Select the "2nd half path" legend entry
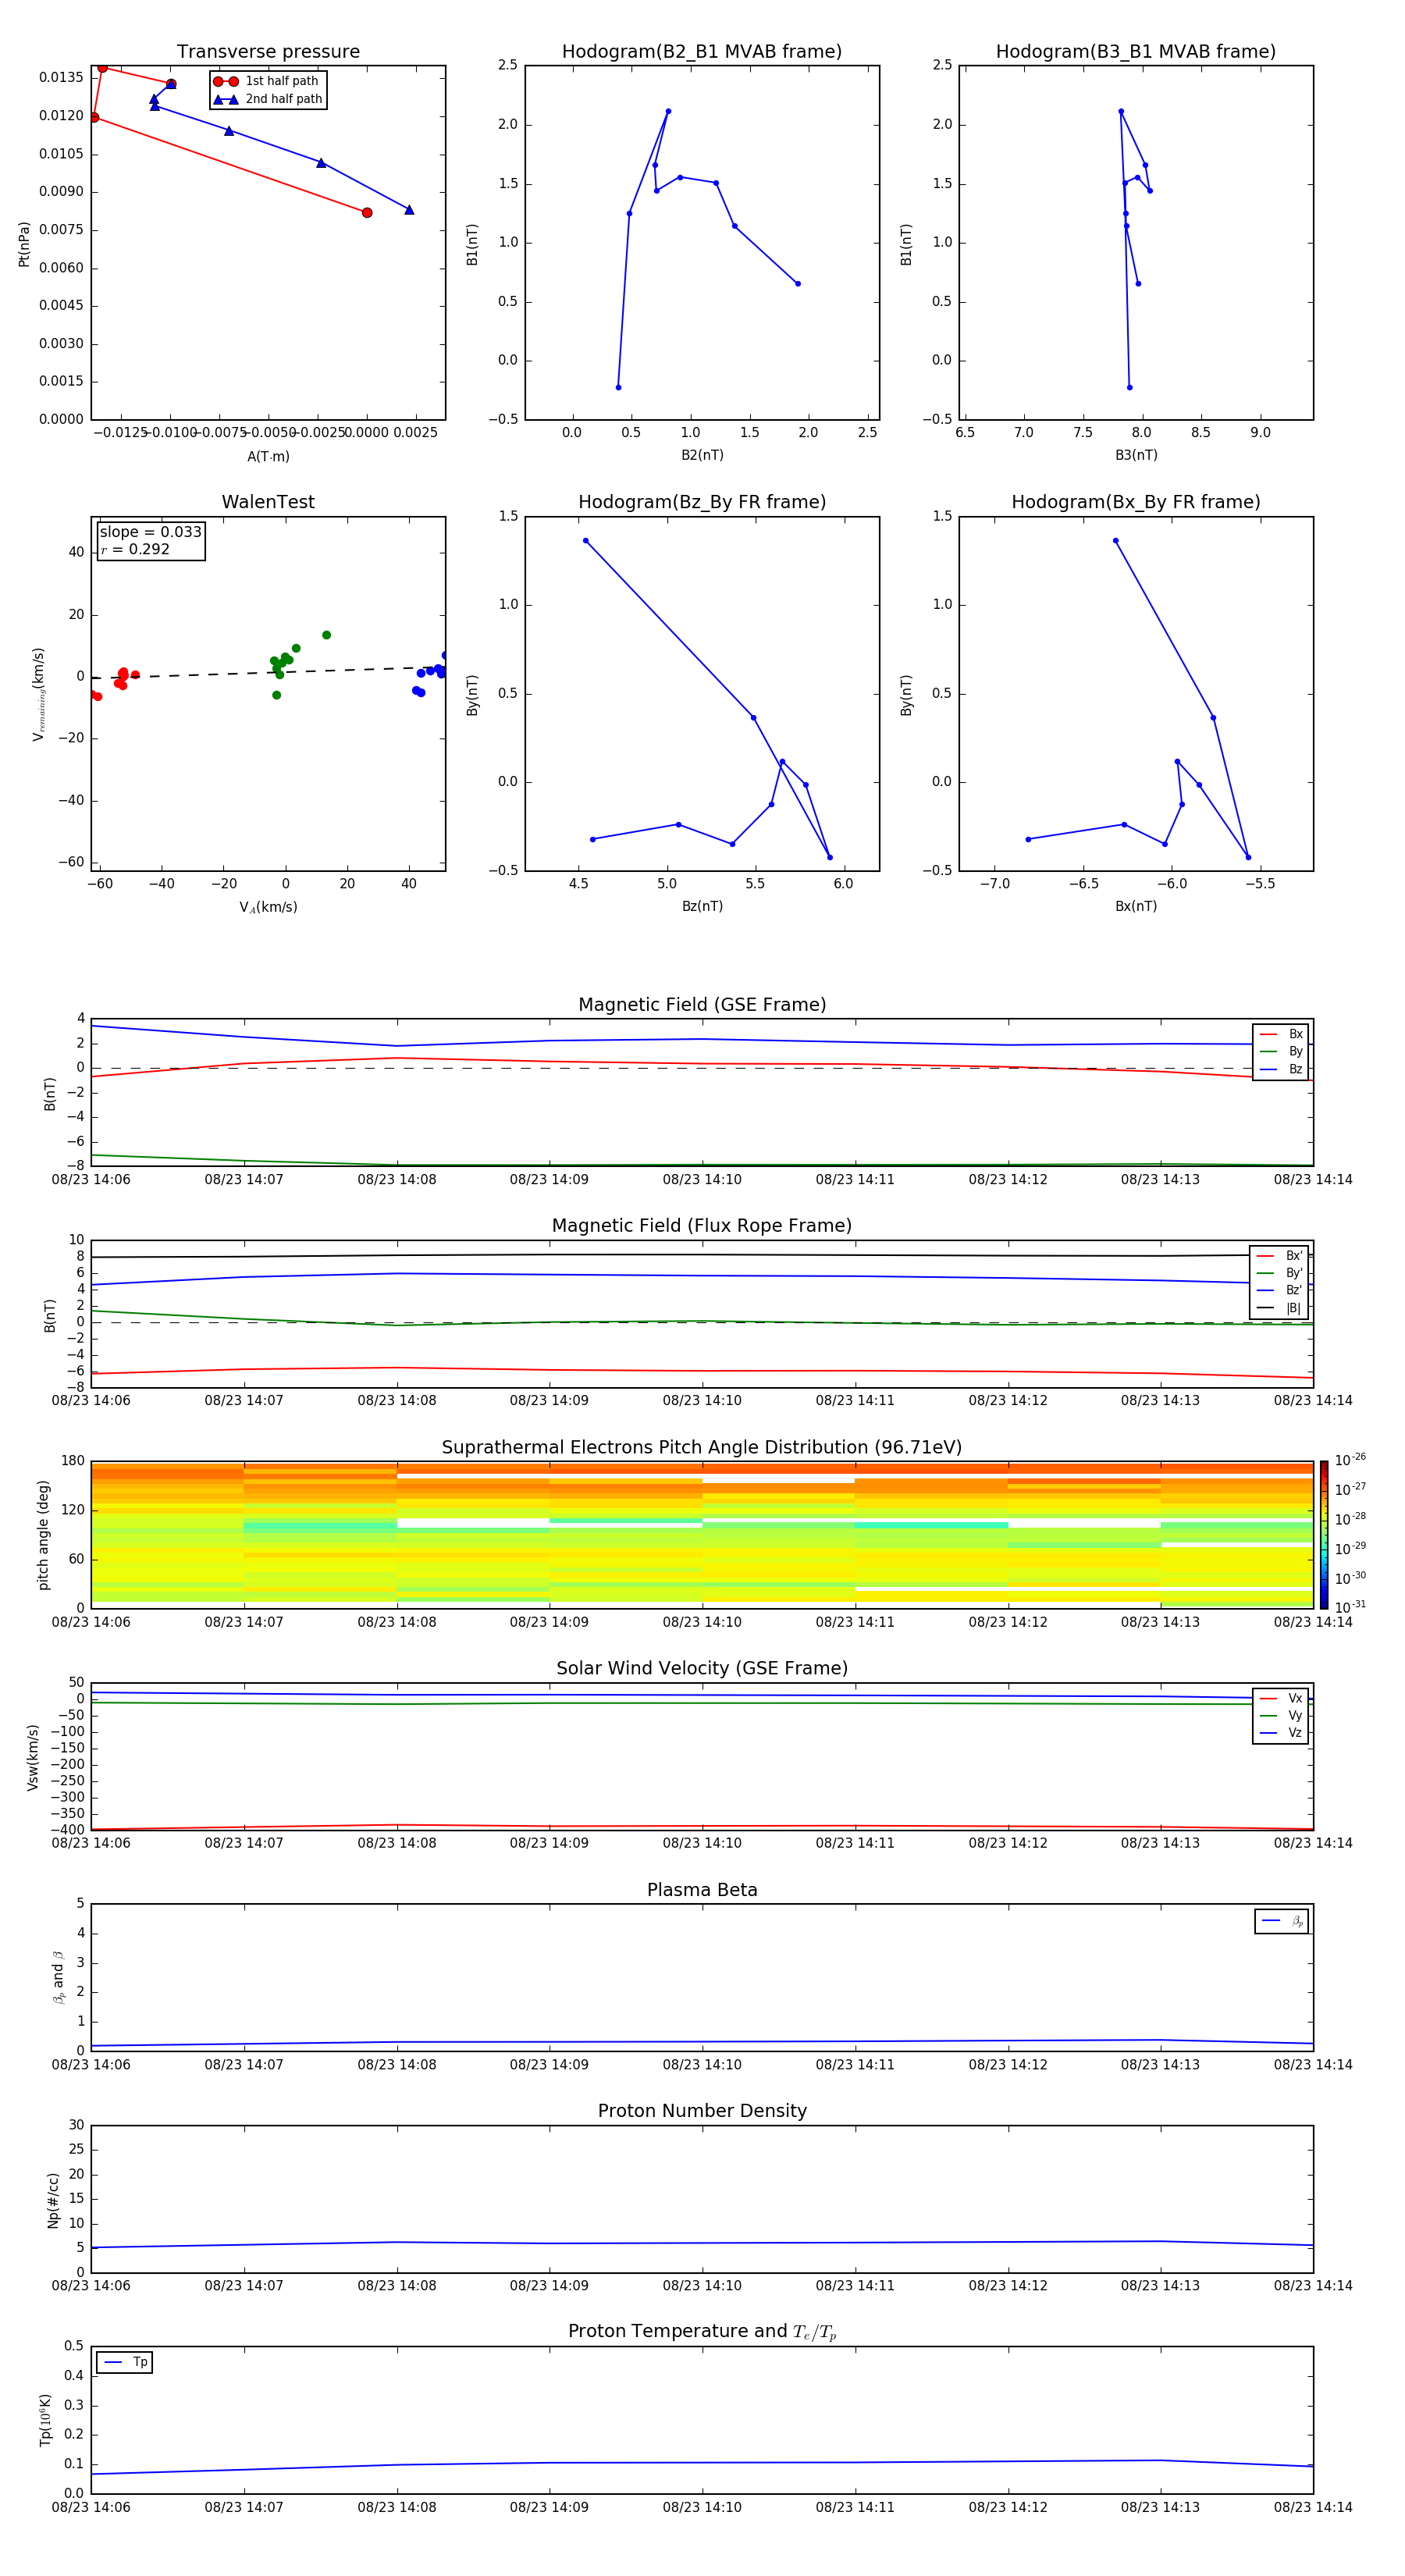Screen dimensions: 1405x2576 click(268, 99)
